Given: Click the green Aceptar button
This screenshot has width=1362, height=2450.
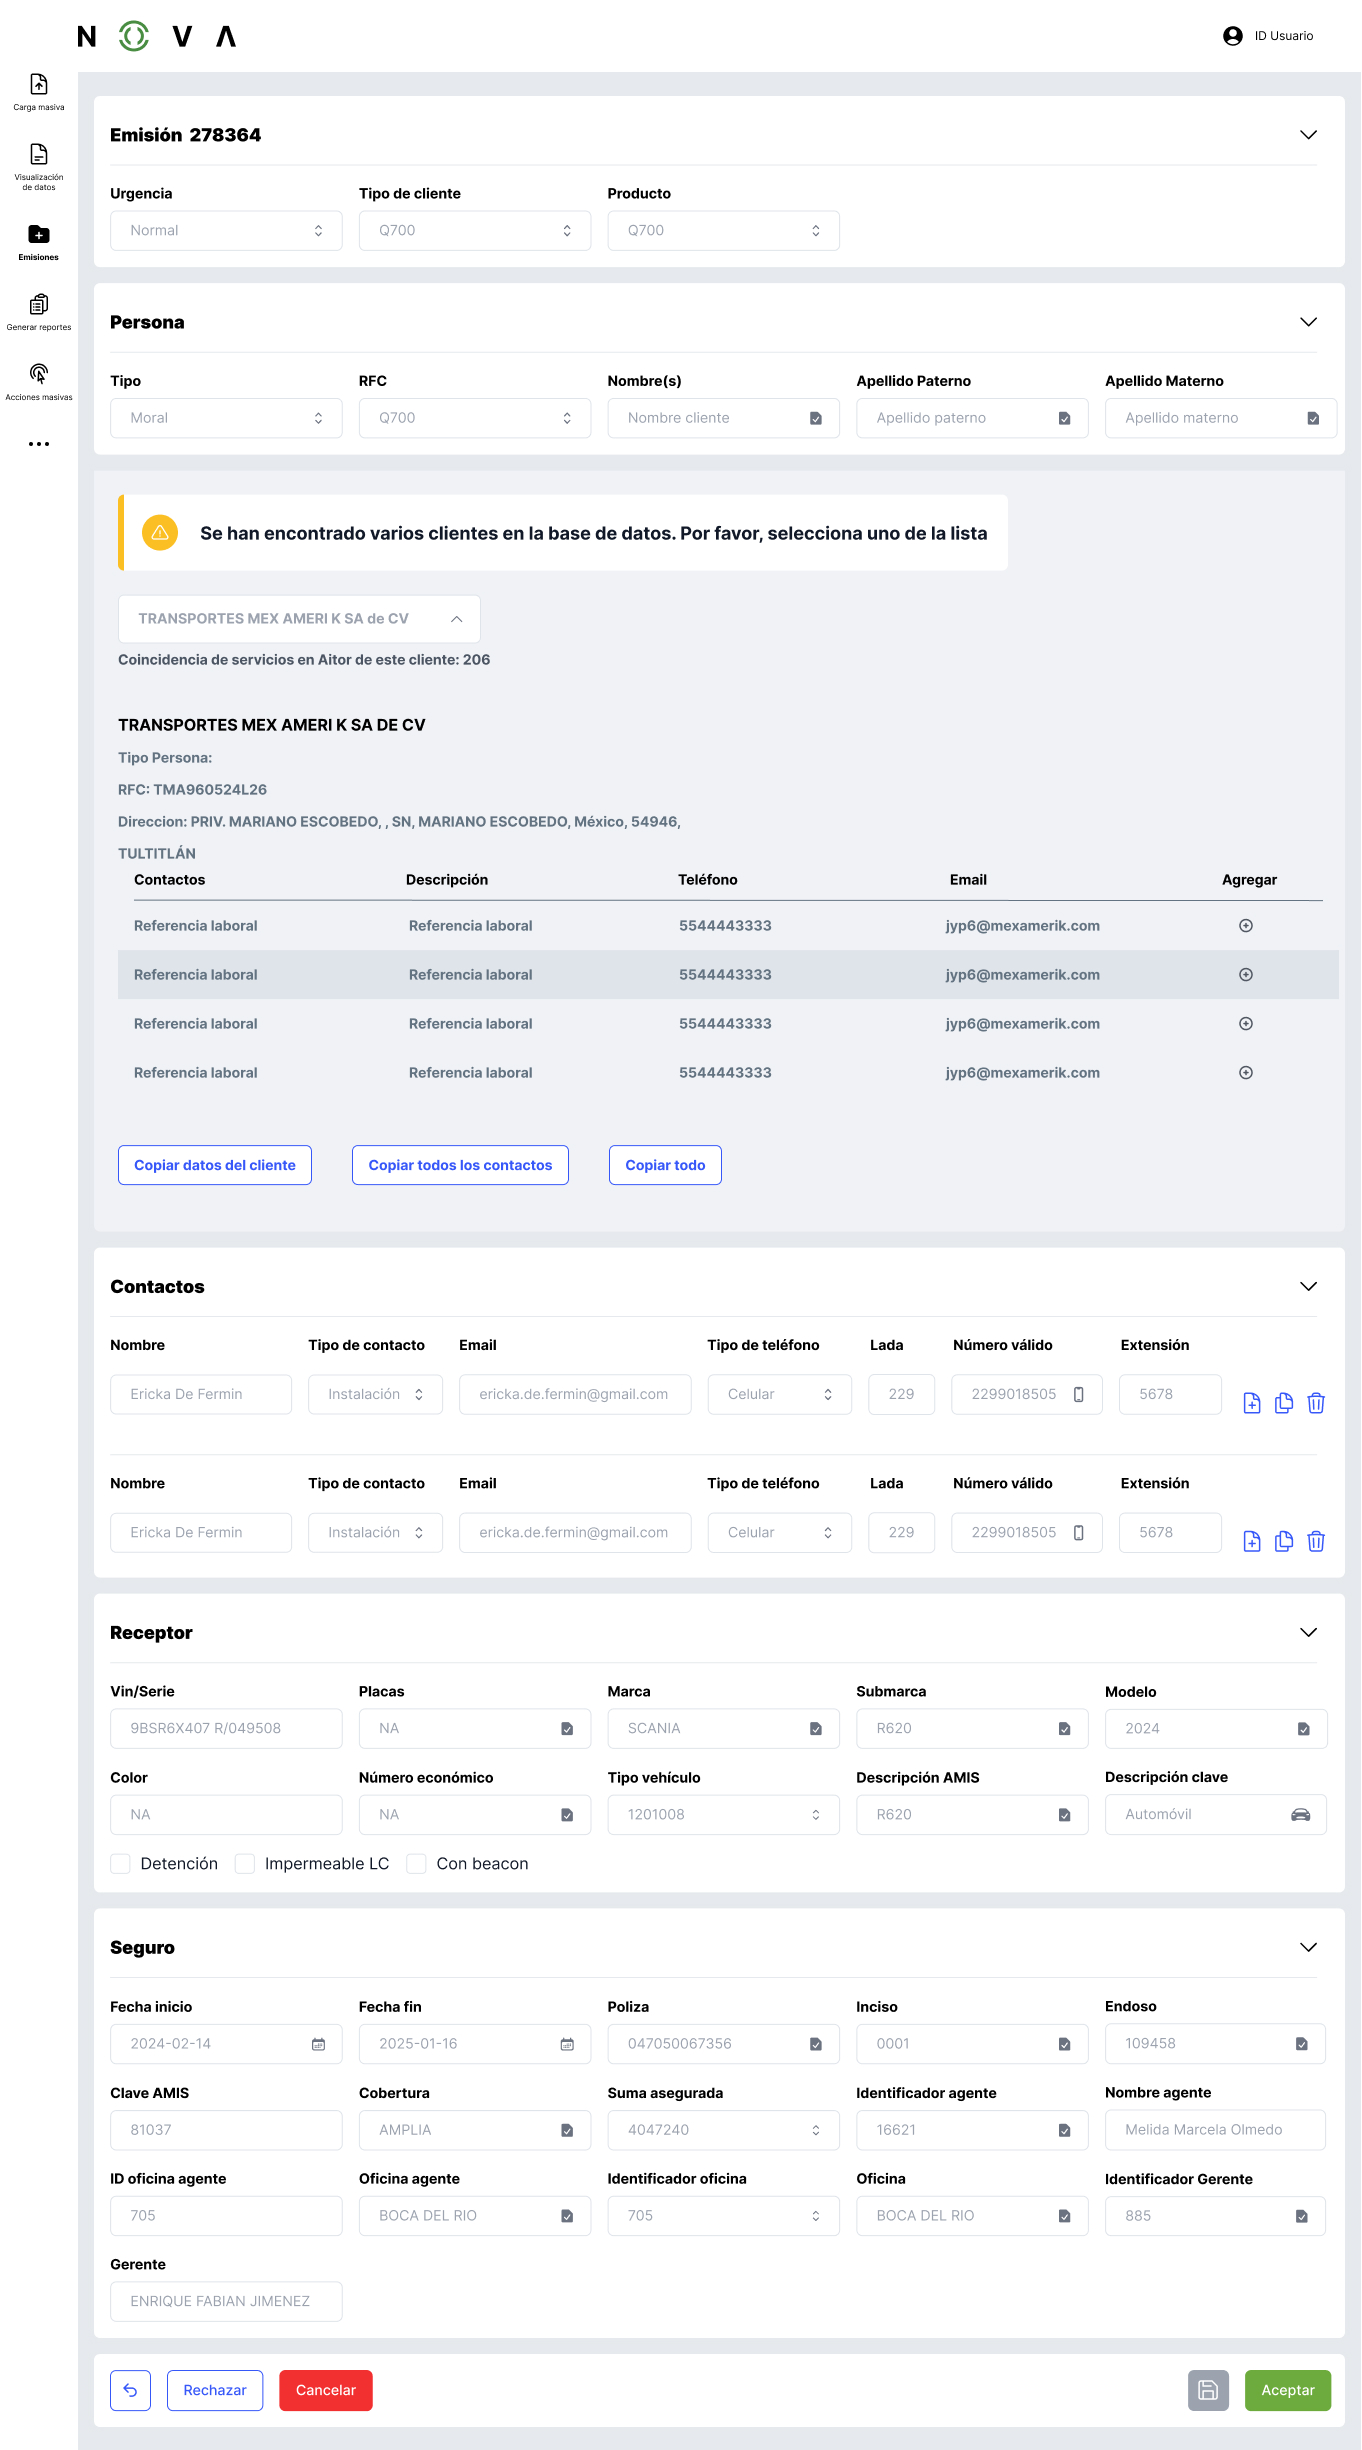Looking at the screenshot, I should 1288,2390.
